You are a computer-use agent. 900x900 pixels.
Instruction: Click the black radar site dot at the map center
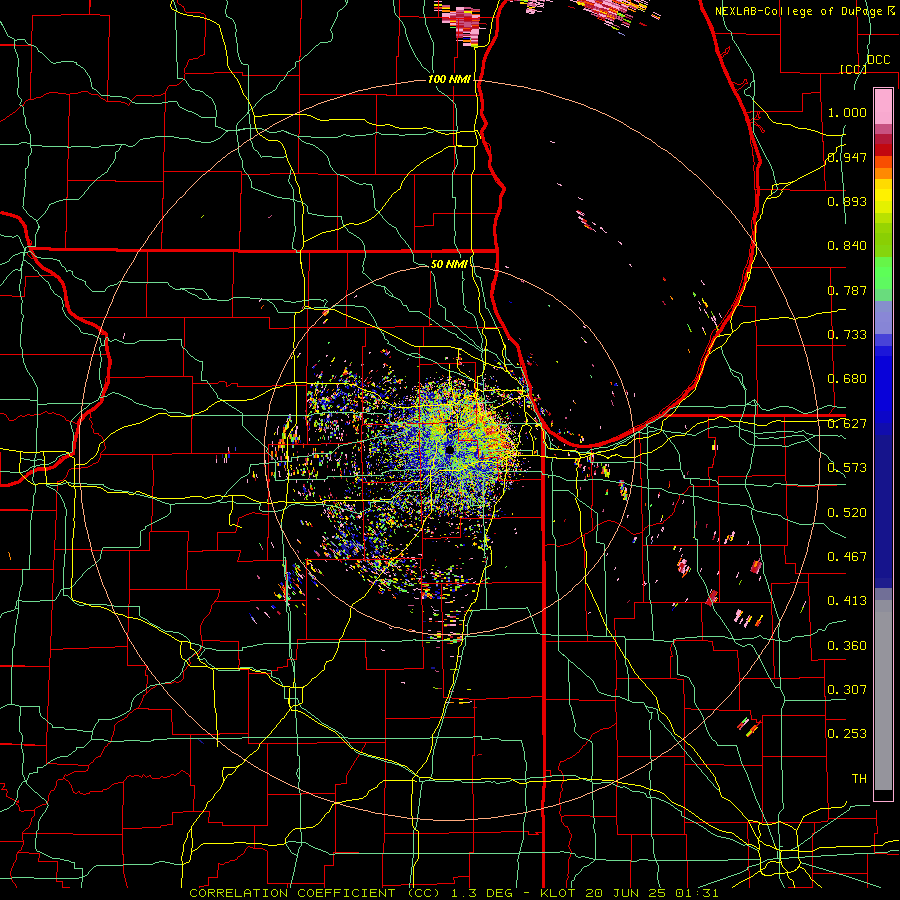(449, 450)
